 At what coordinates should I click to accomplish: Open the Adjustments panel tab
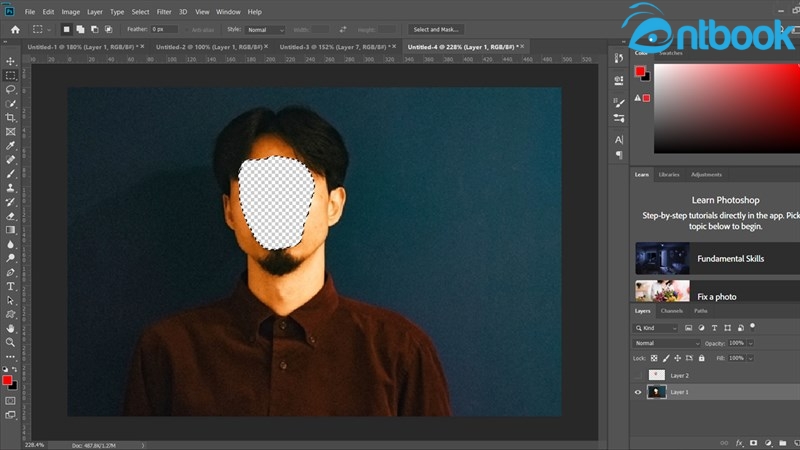[x=706, y=174]
